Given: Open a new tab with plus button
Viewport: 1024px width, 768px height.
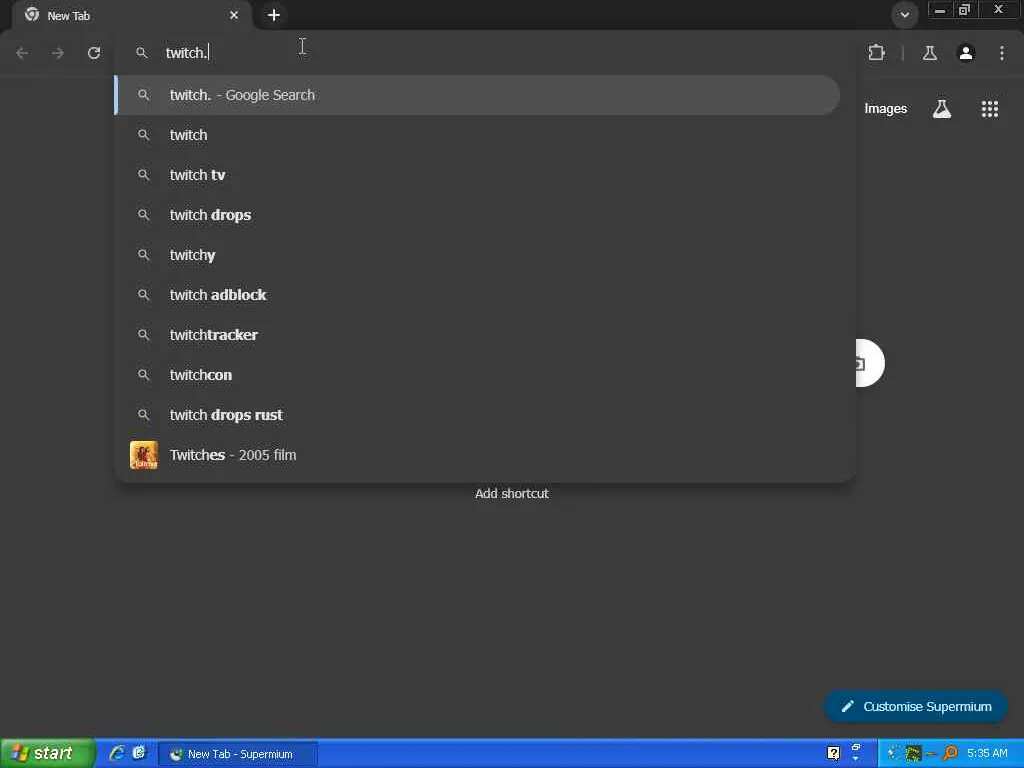Looking at the screenshot, I should pyautogui.click(x=274, y=15).
